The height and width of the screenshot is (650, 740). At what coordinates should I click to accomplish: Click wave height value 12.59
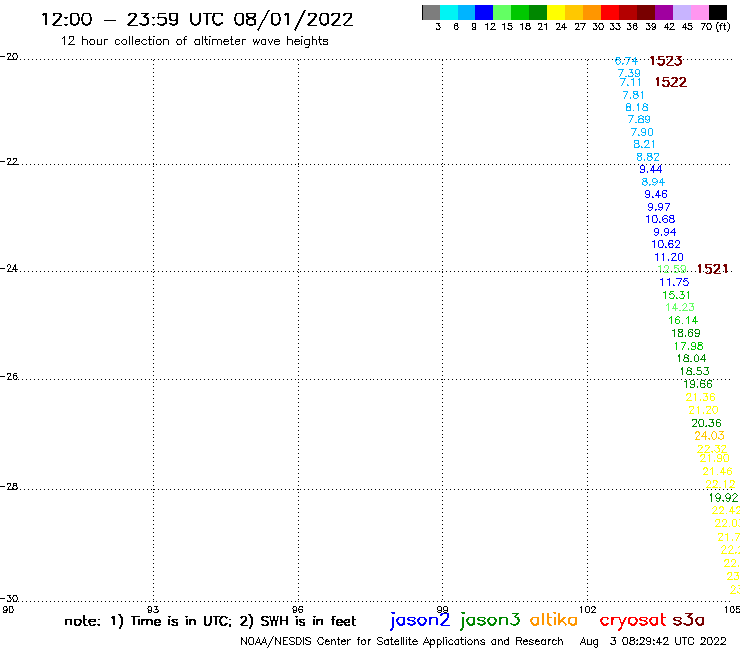(x=672, y=269)
